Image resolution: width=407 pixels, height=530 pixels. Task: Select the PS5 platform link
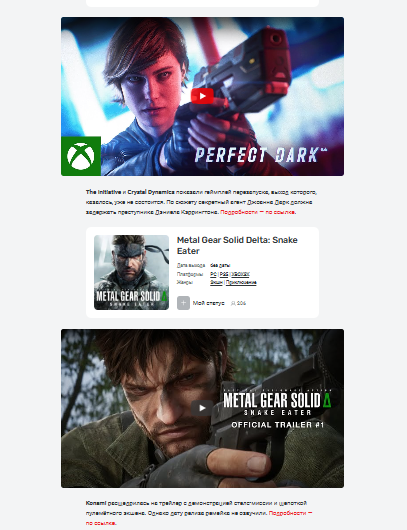224,274
